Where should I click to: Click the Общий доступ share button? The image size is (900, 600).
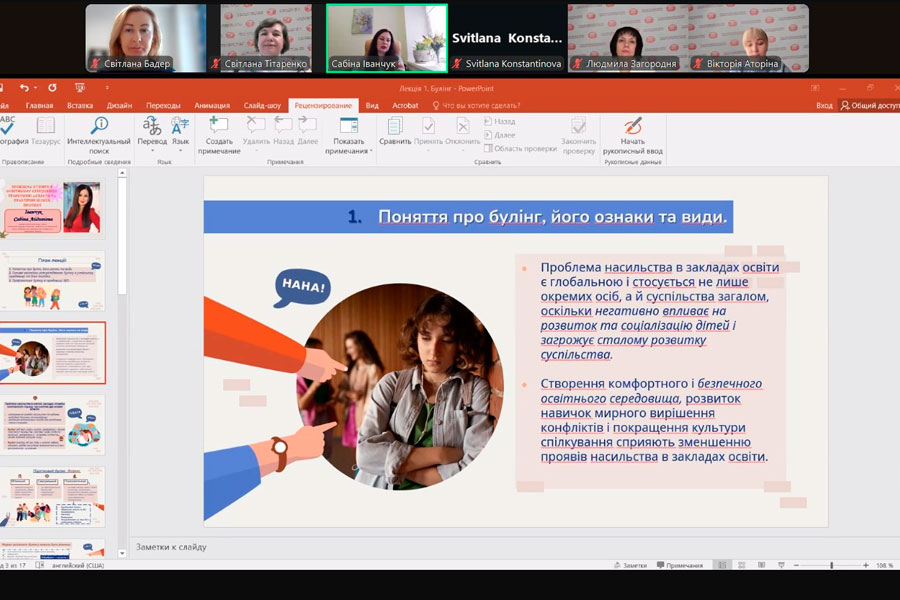tap(869, 105)
